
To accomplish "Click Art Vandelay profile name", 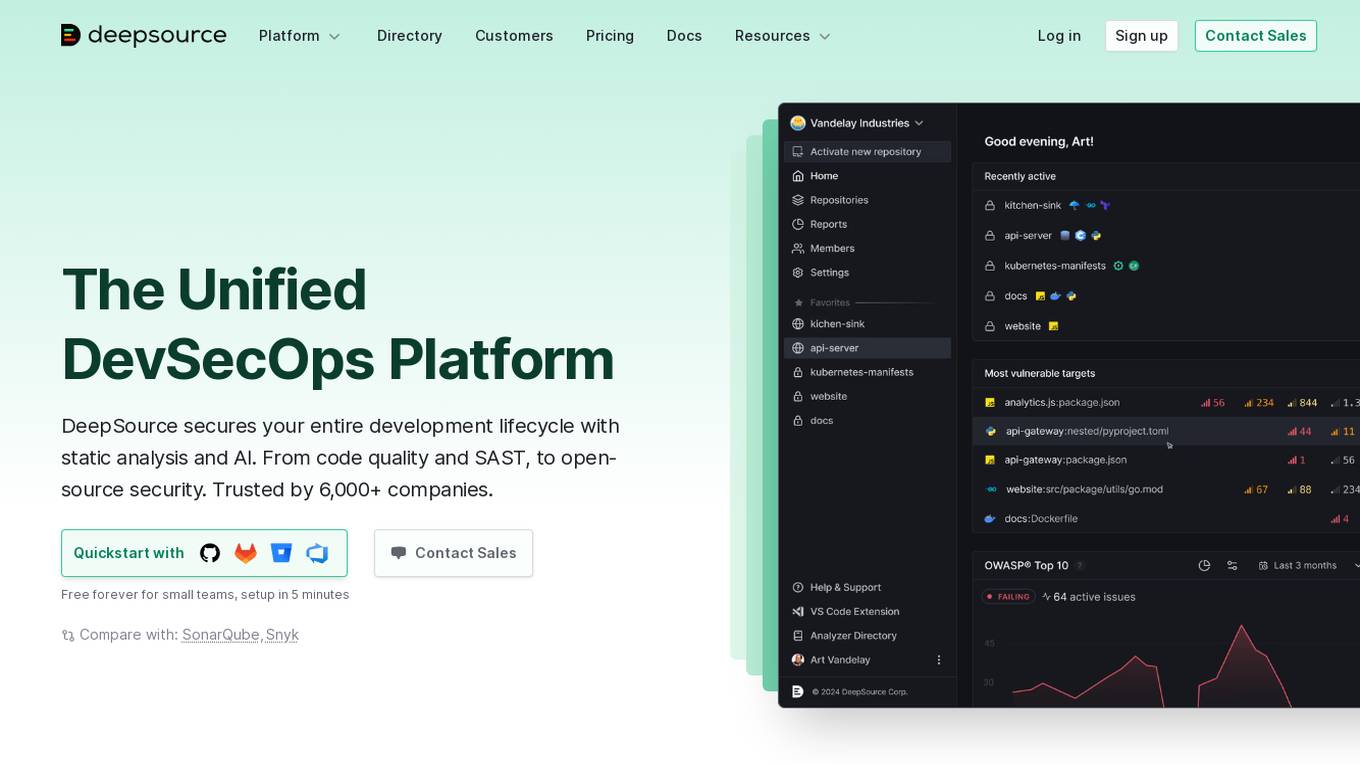I will coord(840,660).
